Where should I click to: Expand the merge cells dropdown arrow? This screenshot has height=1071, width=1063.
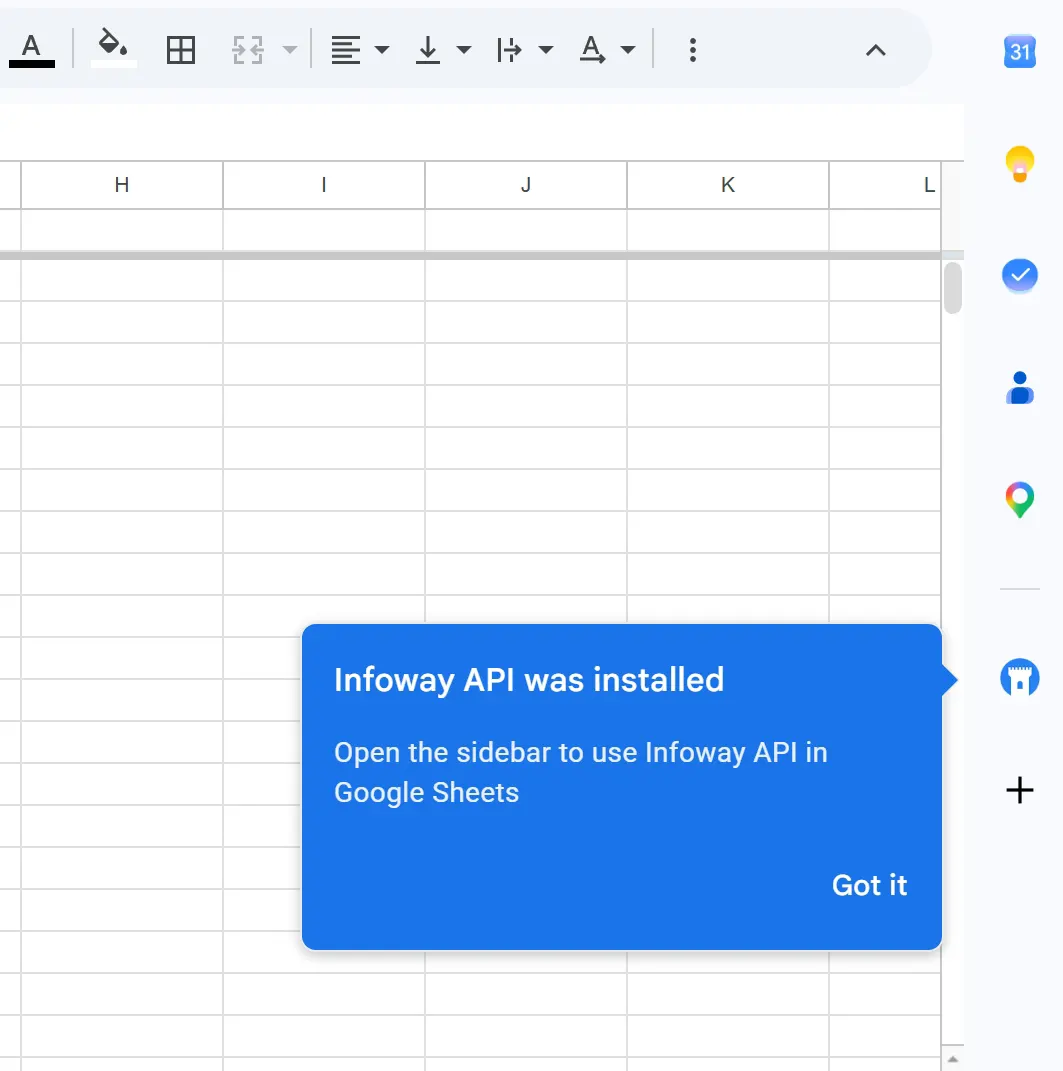pyautogui.click(x=290, y=50)
